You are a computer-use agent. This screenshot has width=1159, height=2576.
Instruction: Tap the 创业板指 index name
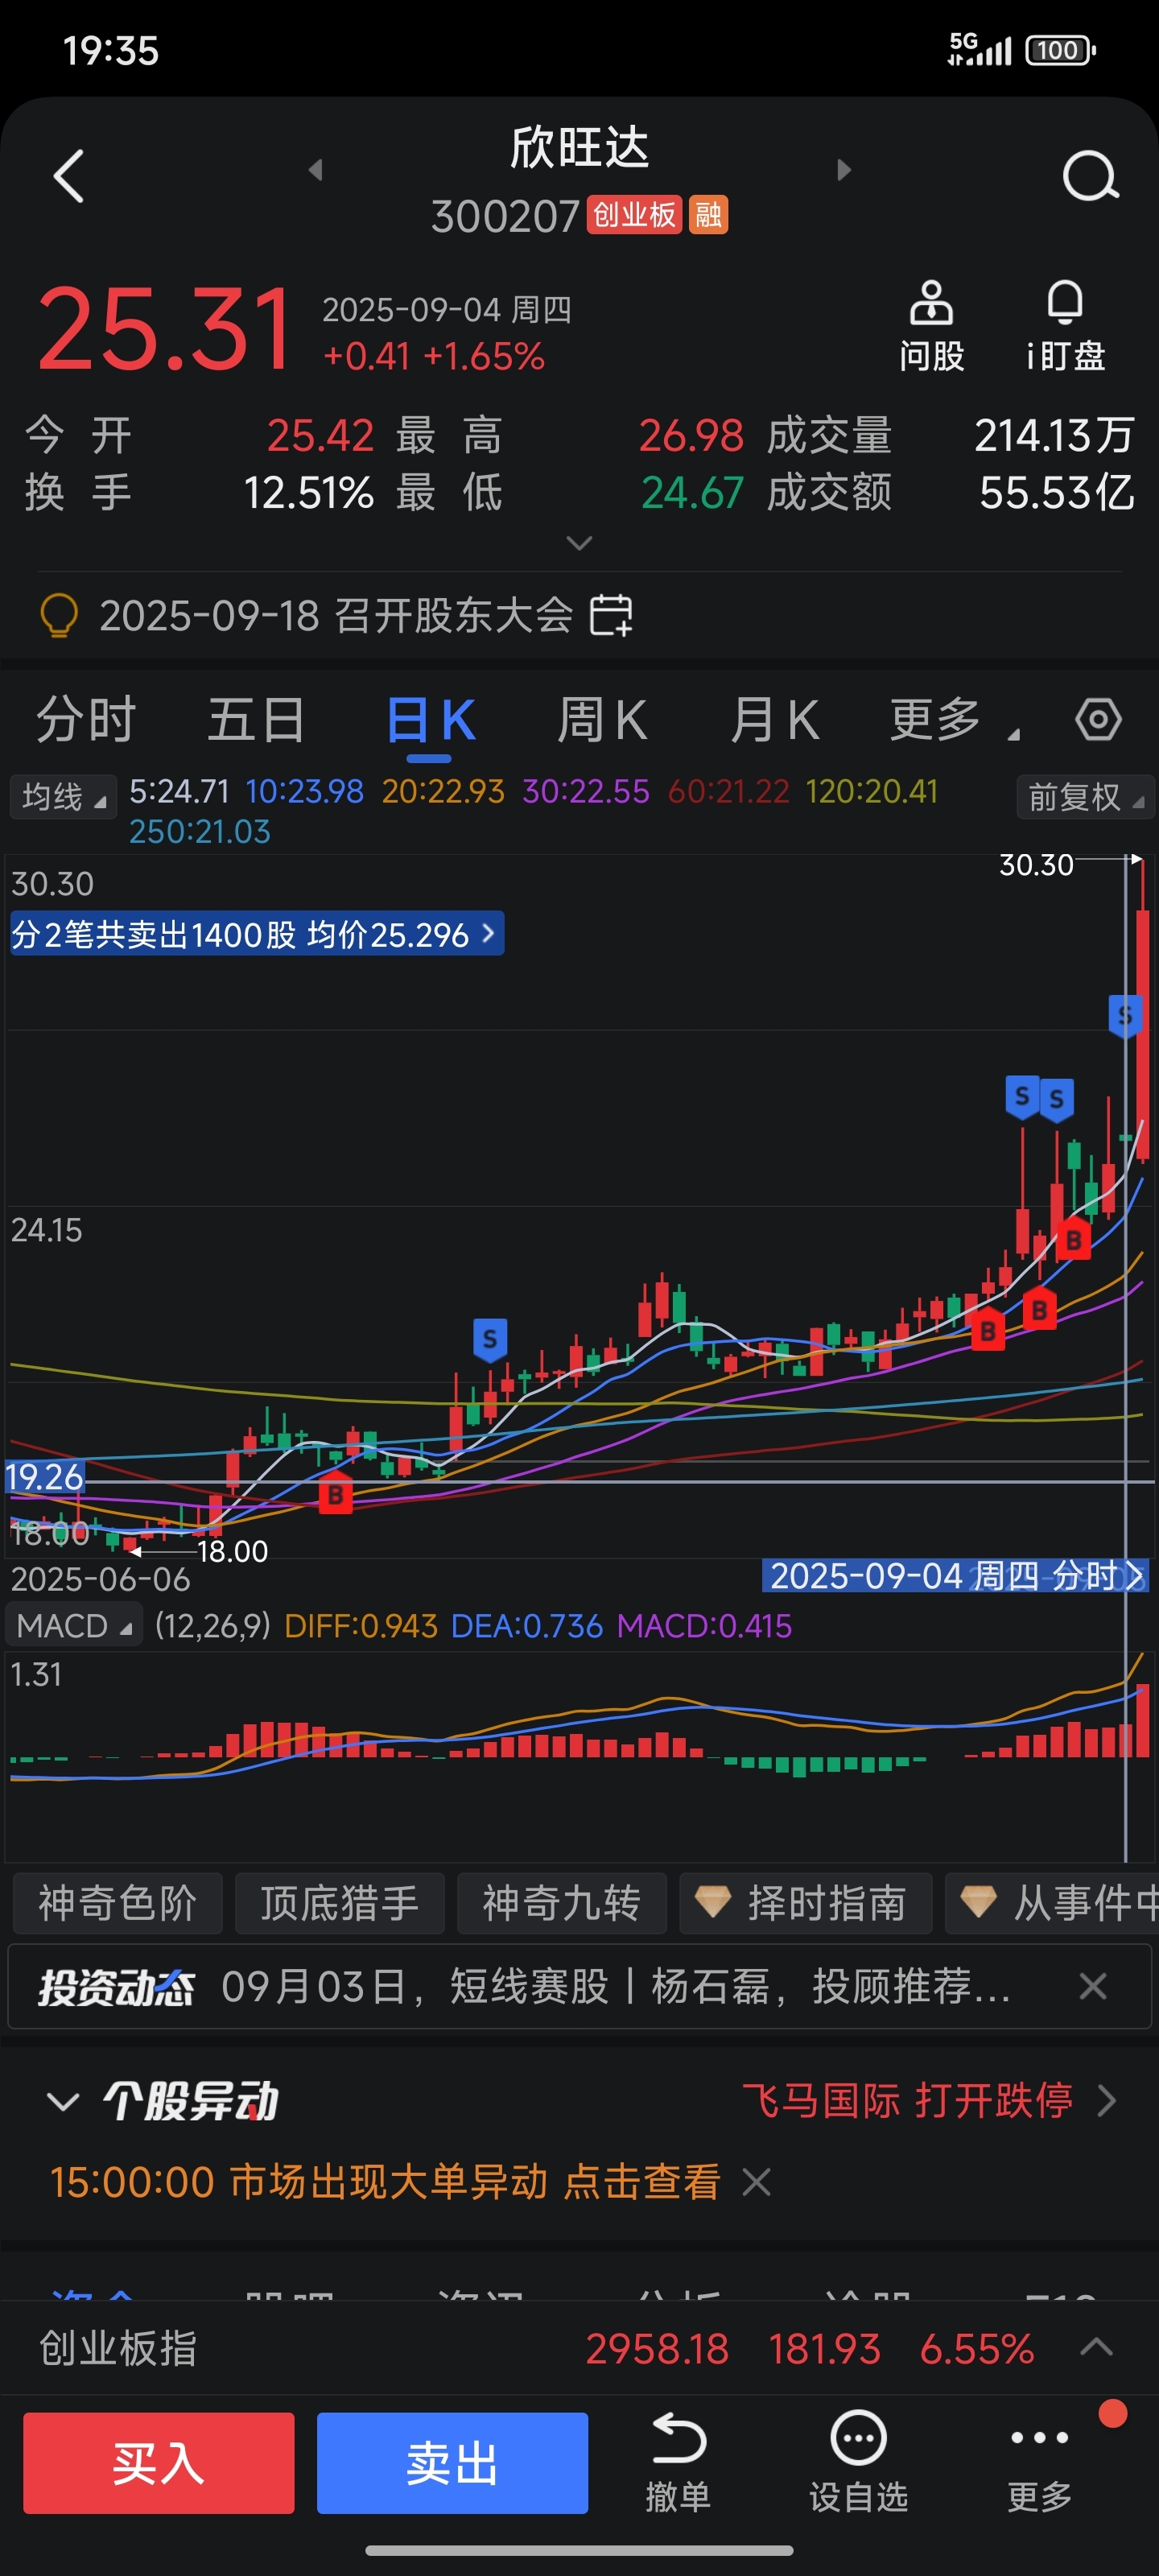[x=118, y=2347]
